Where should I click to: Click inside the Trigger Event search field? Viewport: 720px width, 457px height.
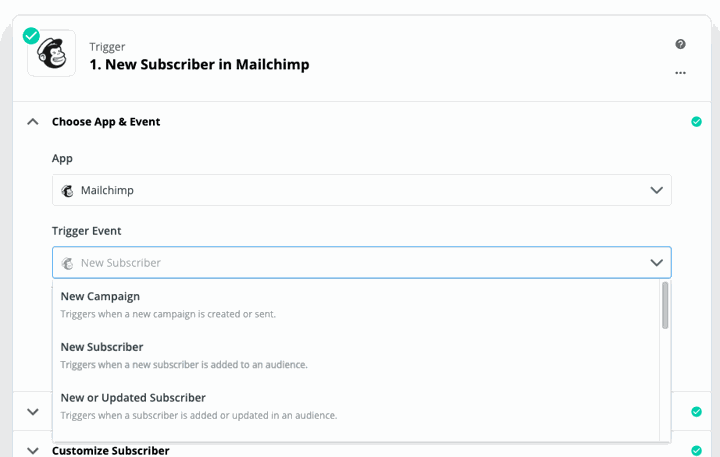point(362,263)
